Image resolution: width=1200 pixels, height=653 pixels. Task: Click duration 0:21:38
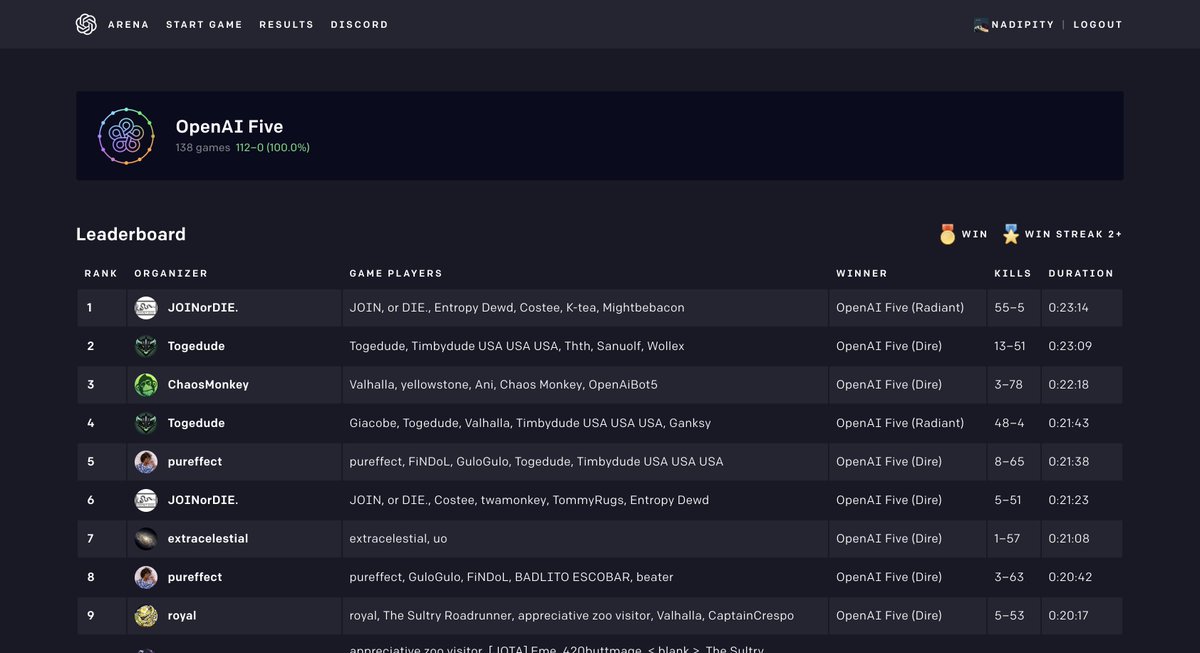[1068, 462]
